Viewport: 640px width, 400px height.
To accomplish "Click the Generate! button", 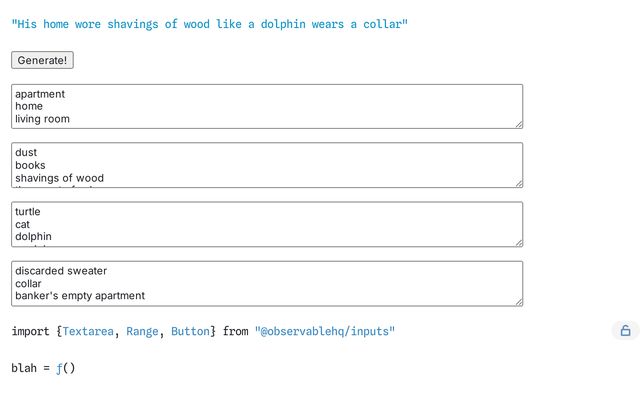I will [x=42, y=61].
